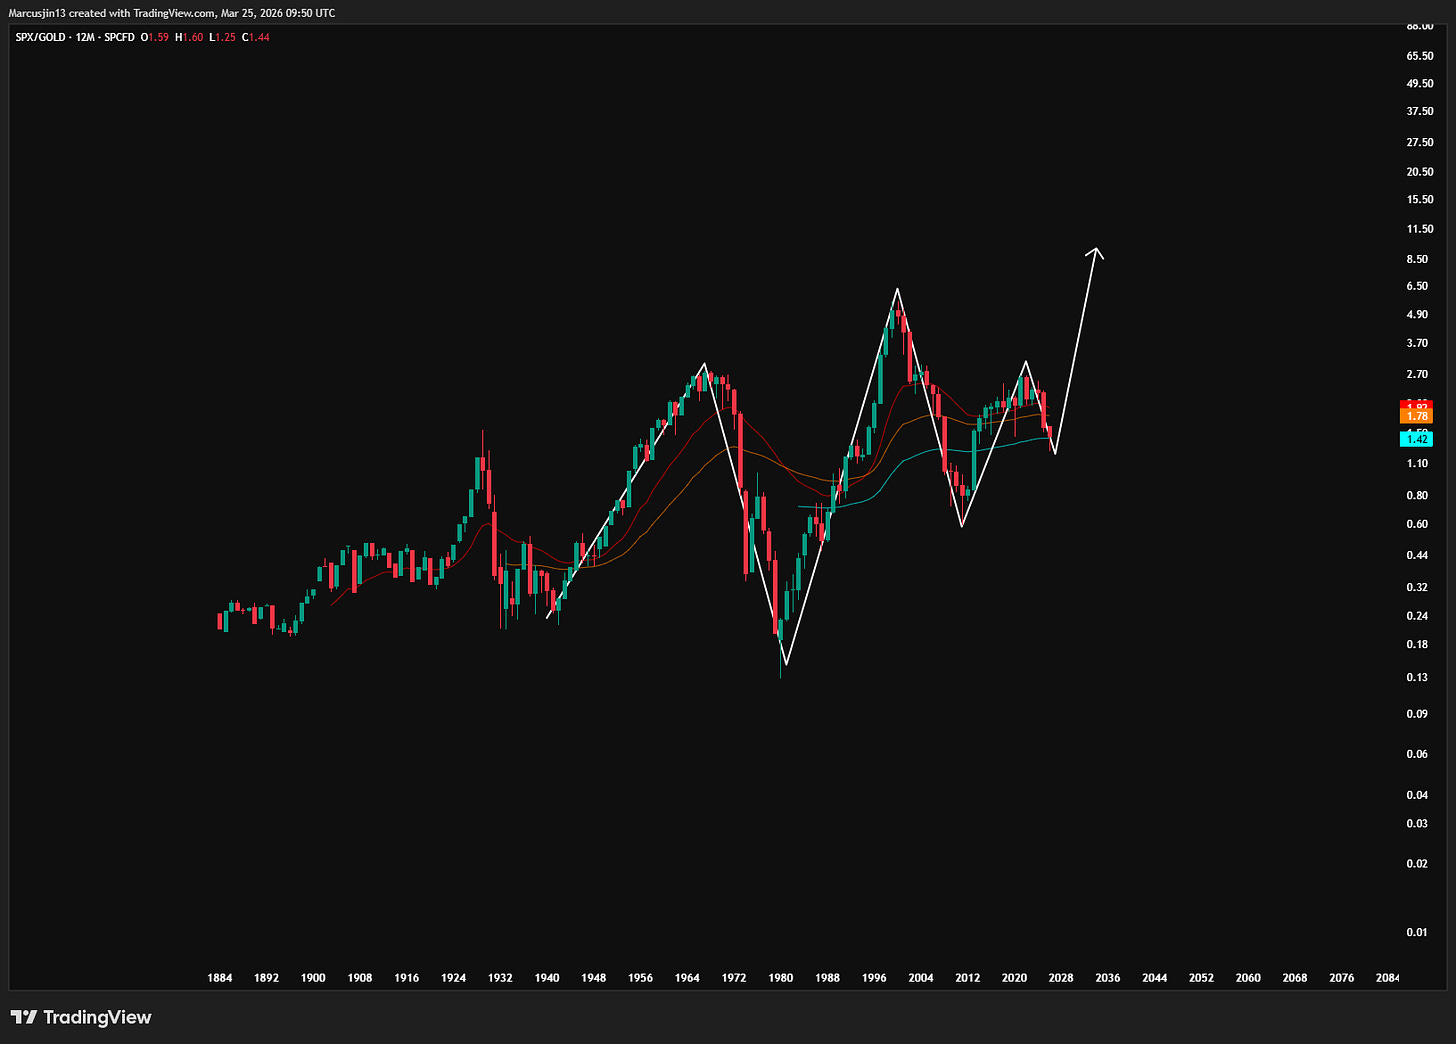Click the 2028 year on time axis
The image size is (1456, 1044).
pyautogui.click(x=1061, y=978)
